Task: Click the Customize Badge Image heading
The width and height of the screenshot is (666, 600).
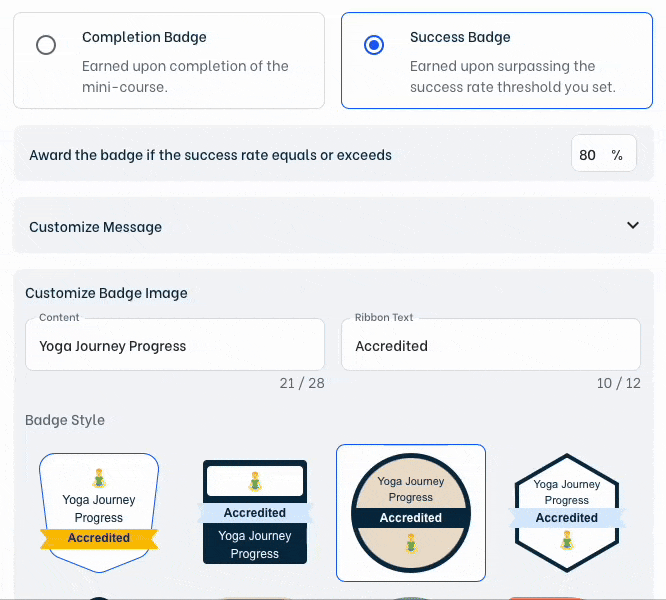Action: pos(106,293)
